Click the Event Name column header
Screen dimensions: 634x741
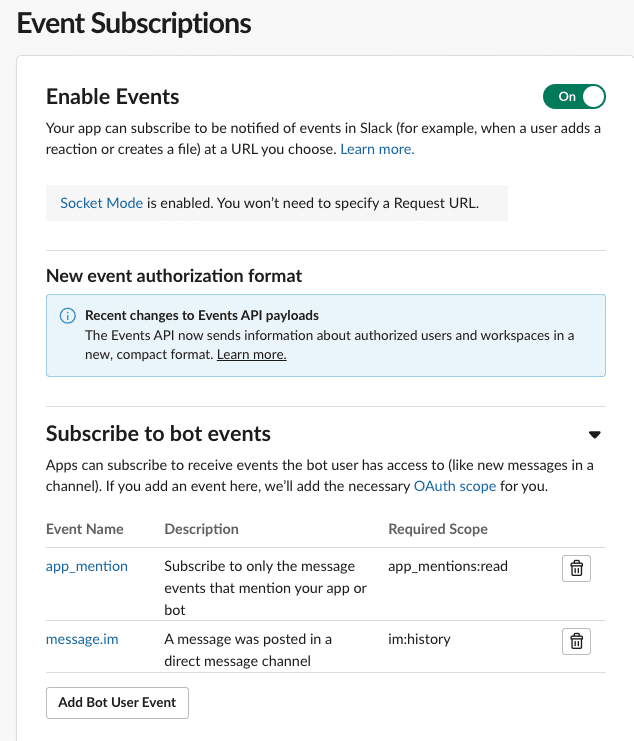[x=85, y=529]
